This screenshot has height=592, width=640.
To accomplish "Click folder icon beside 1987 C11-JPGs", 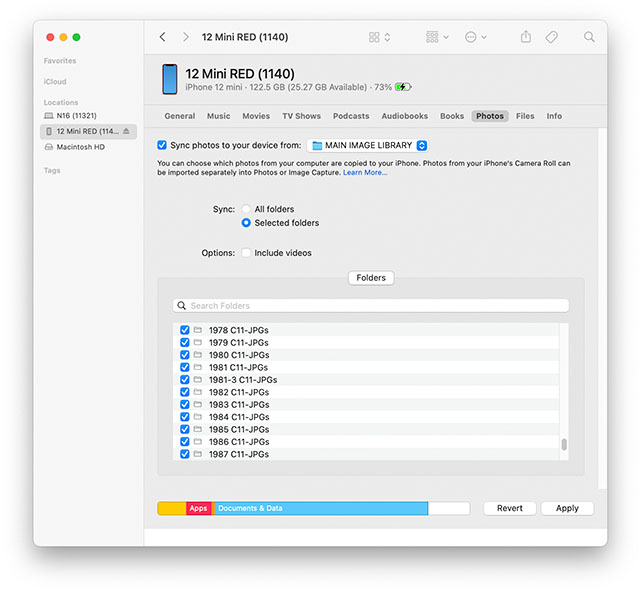I will pyautogui.click(x=198, y=454).
